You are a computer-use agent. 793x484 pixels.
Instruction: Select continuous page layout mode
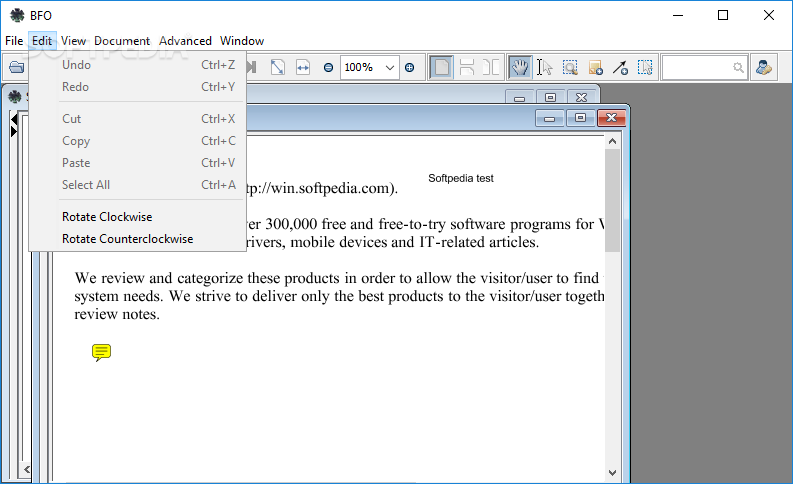(x=467, y=67)
